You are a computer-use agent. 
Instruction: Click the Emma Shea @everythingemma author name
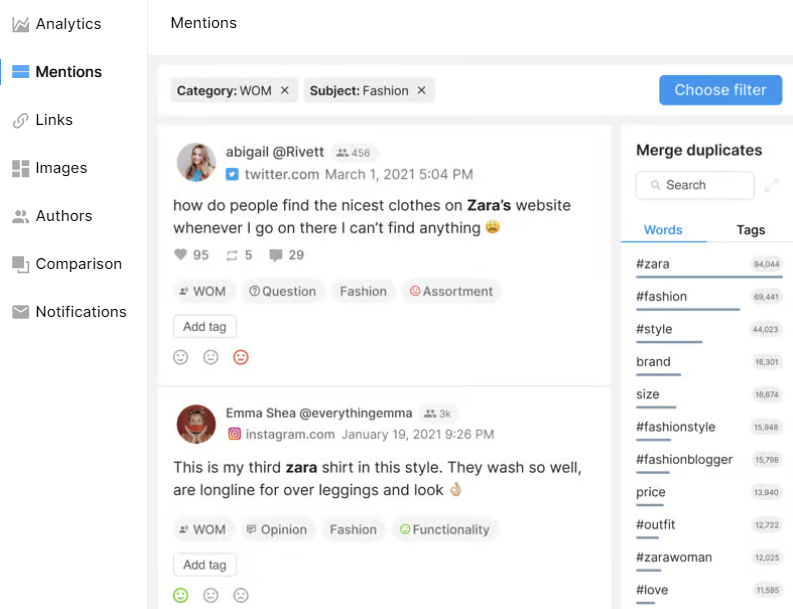click(x=319, y=413)
